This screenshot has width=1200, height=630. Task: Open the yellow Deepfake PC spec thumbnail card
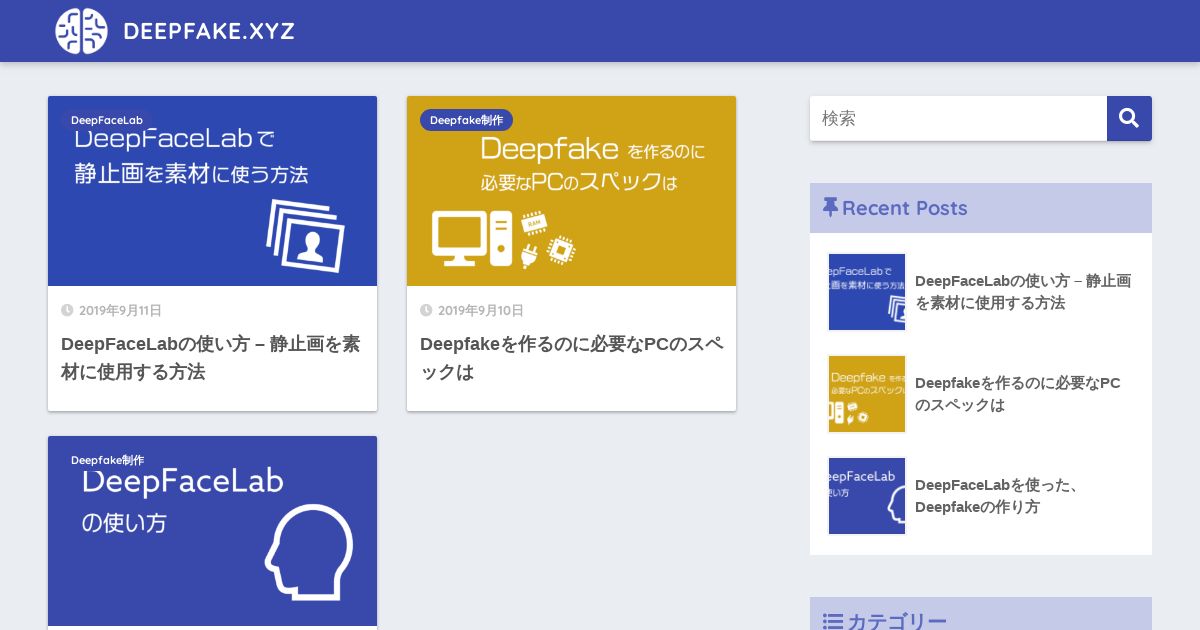[571, 191]
